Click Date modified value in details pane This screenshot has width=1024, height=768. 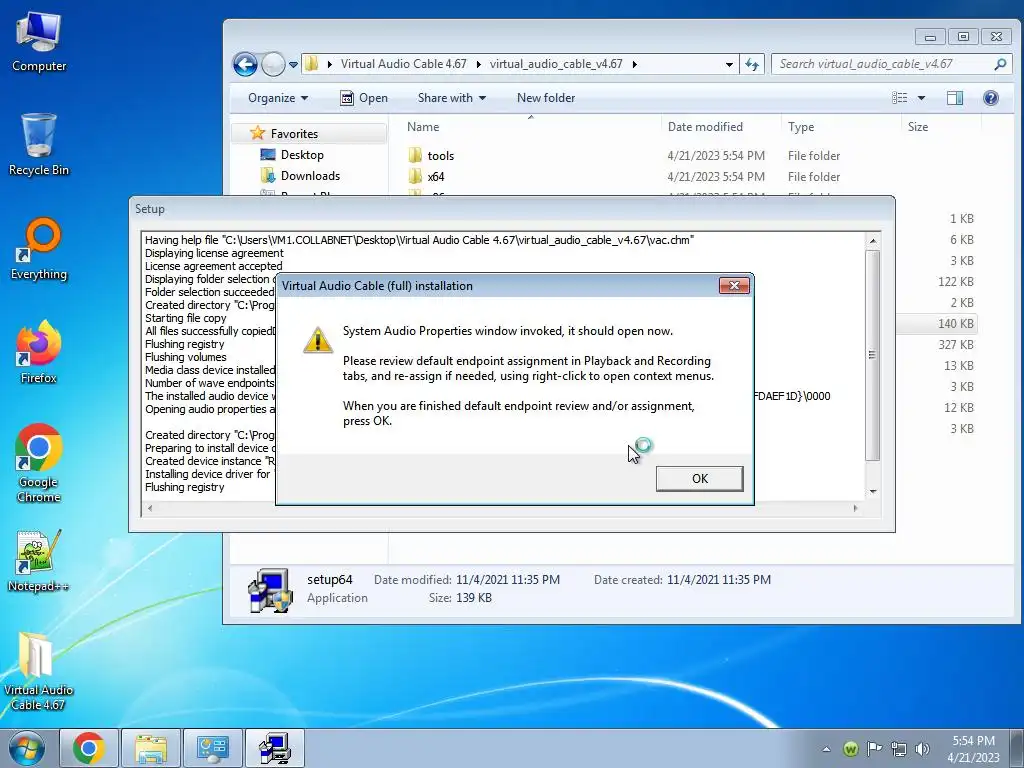pyautogui.click(x=508, y=580)
